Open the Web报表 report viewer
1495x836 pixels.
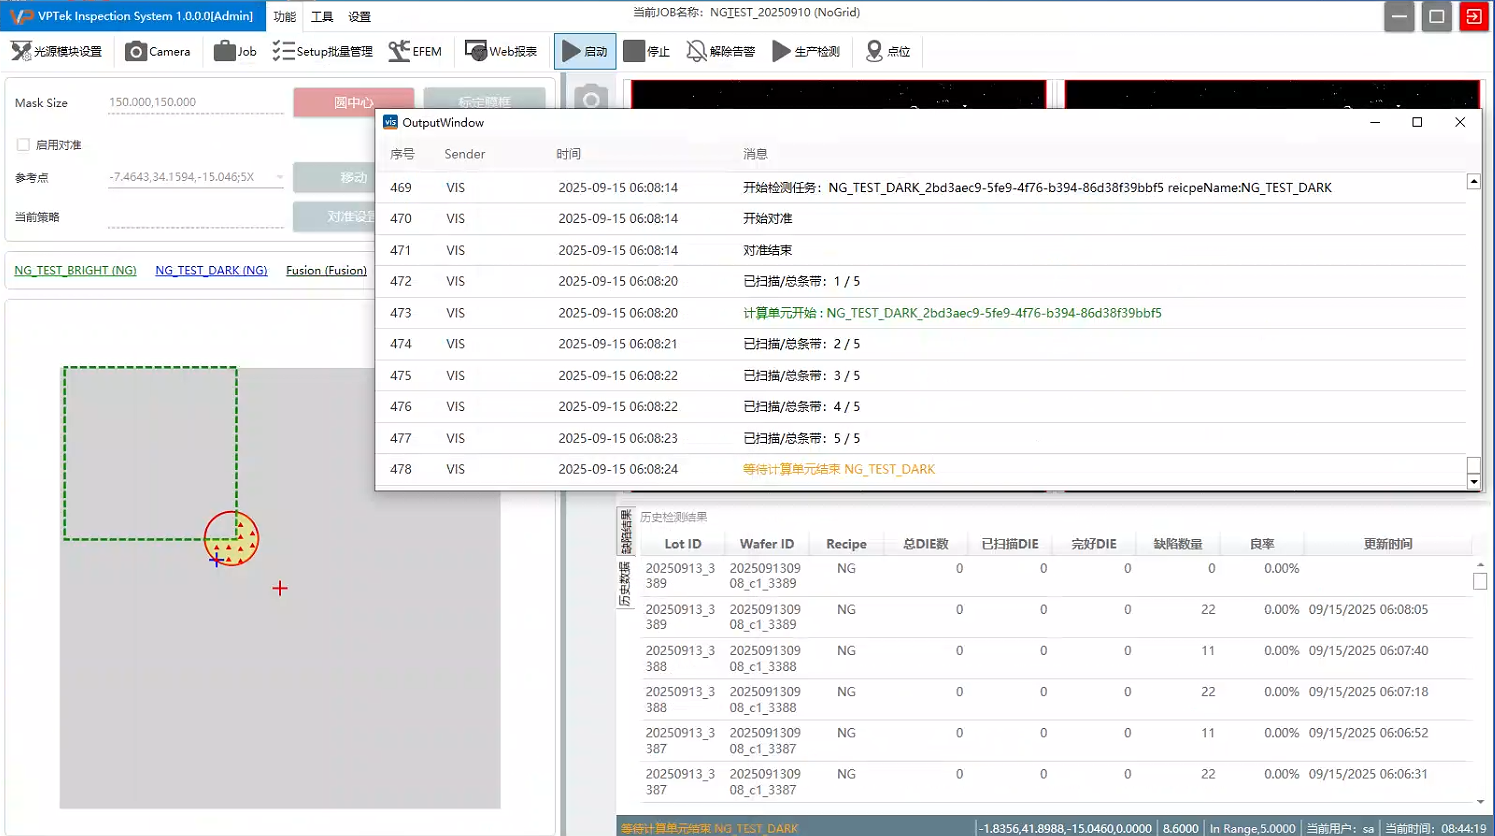tap(501, 51)
